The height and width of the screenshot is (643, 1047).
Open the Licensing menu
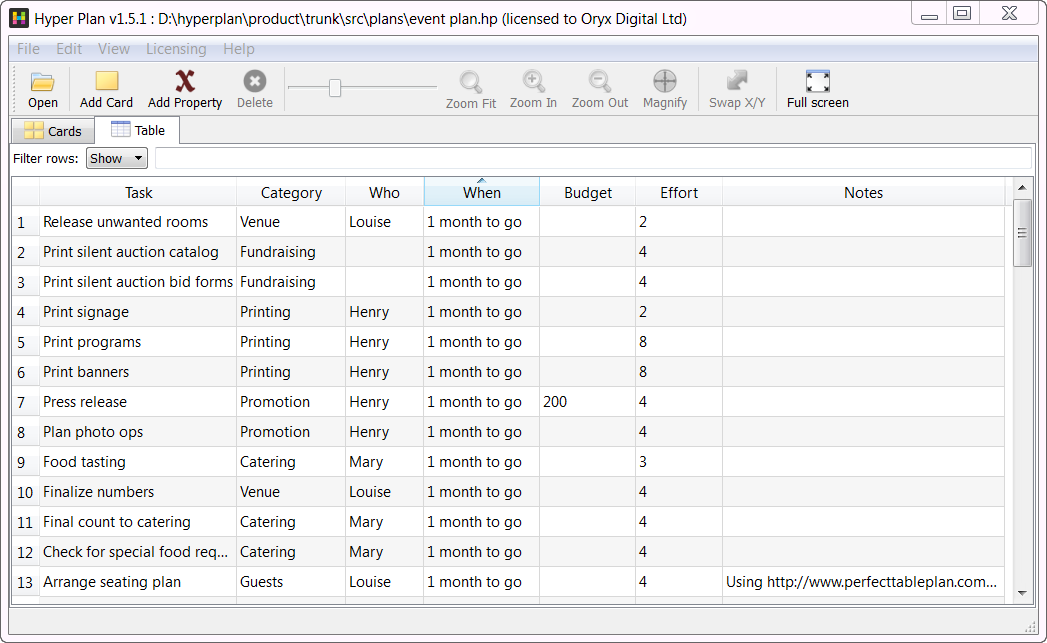(176, 49)
